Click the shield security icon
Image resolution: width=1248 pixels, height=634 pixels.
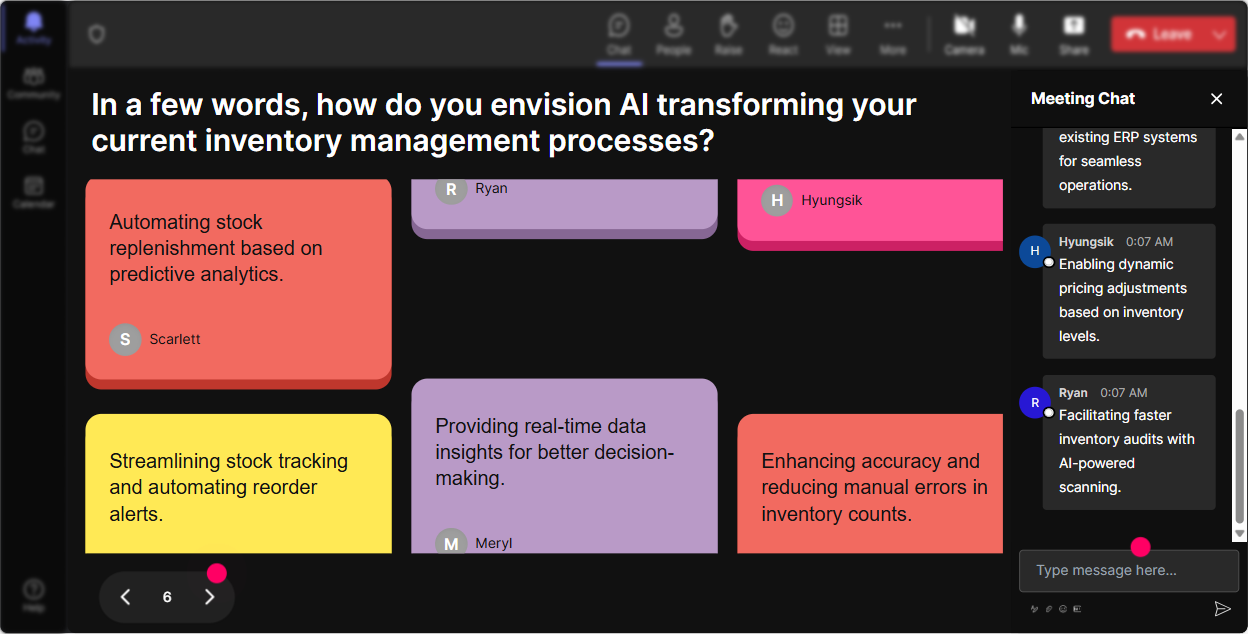click(x=96, y=34)
